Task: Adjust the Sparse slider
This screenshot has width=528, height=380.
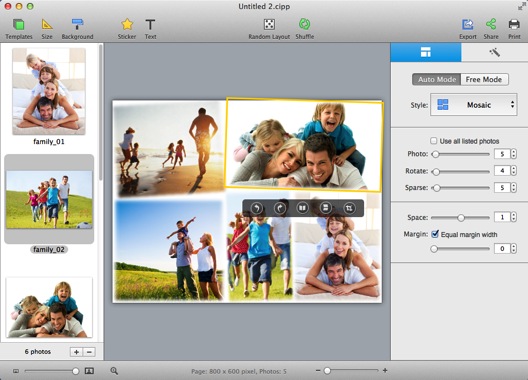Action: pyautogui.click(x=460, y=188)
